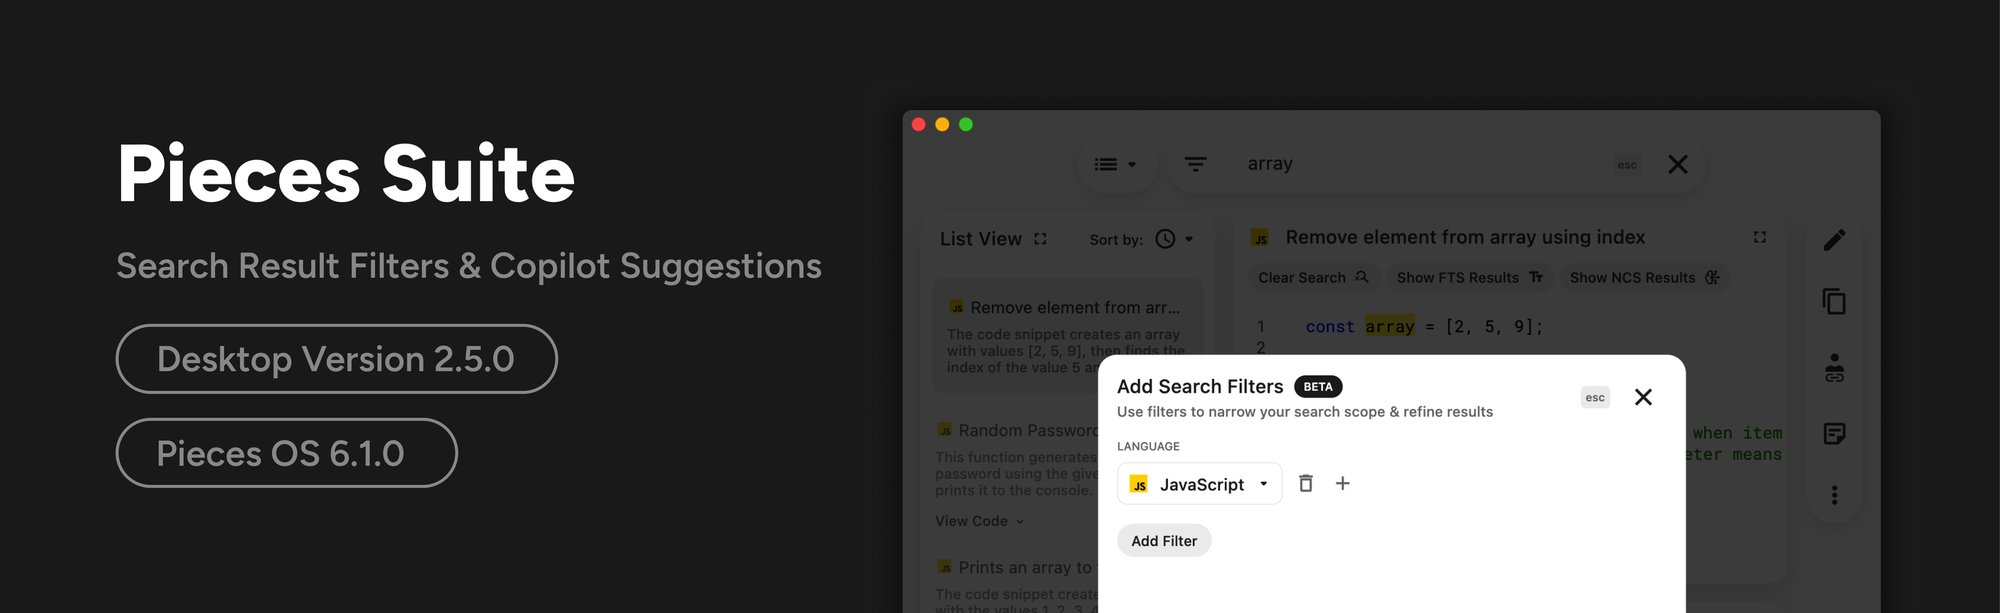This screenshot has width=2000, height=613.
Task: Click the copy snippet icon in sidebar
Action: [1834, 301]
